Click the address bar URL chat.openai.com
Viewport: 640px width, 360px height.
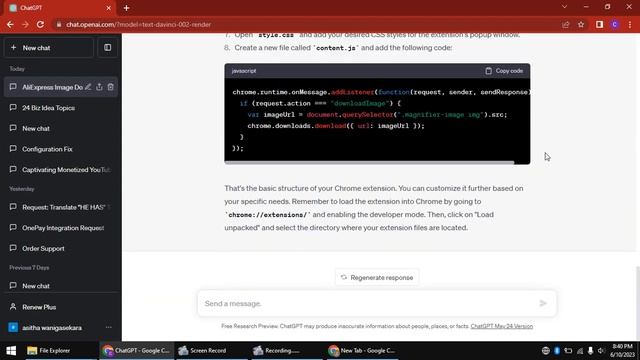coord(139,24)
